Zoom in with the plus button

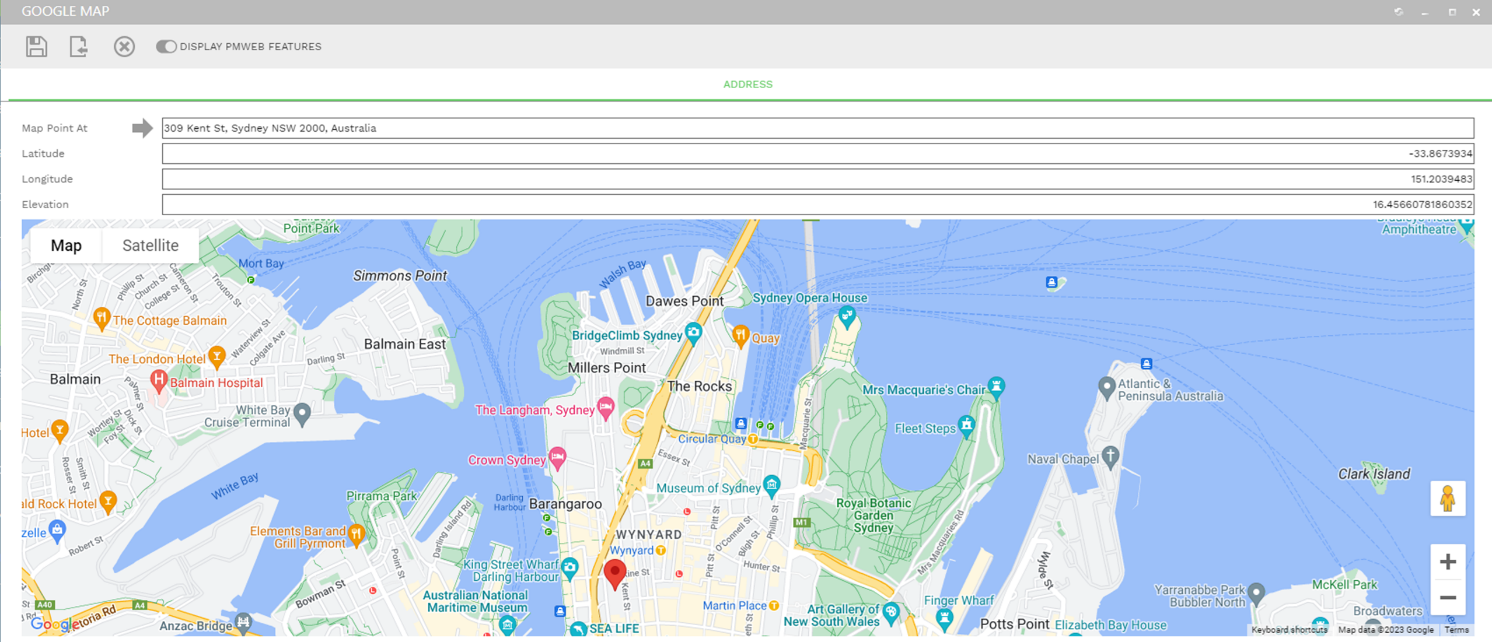[1447, 562]
